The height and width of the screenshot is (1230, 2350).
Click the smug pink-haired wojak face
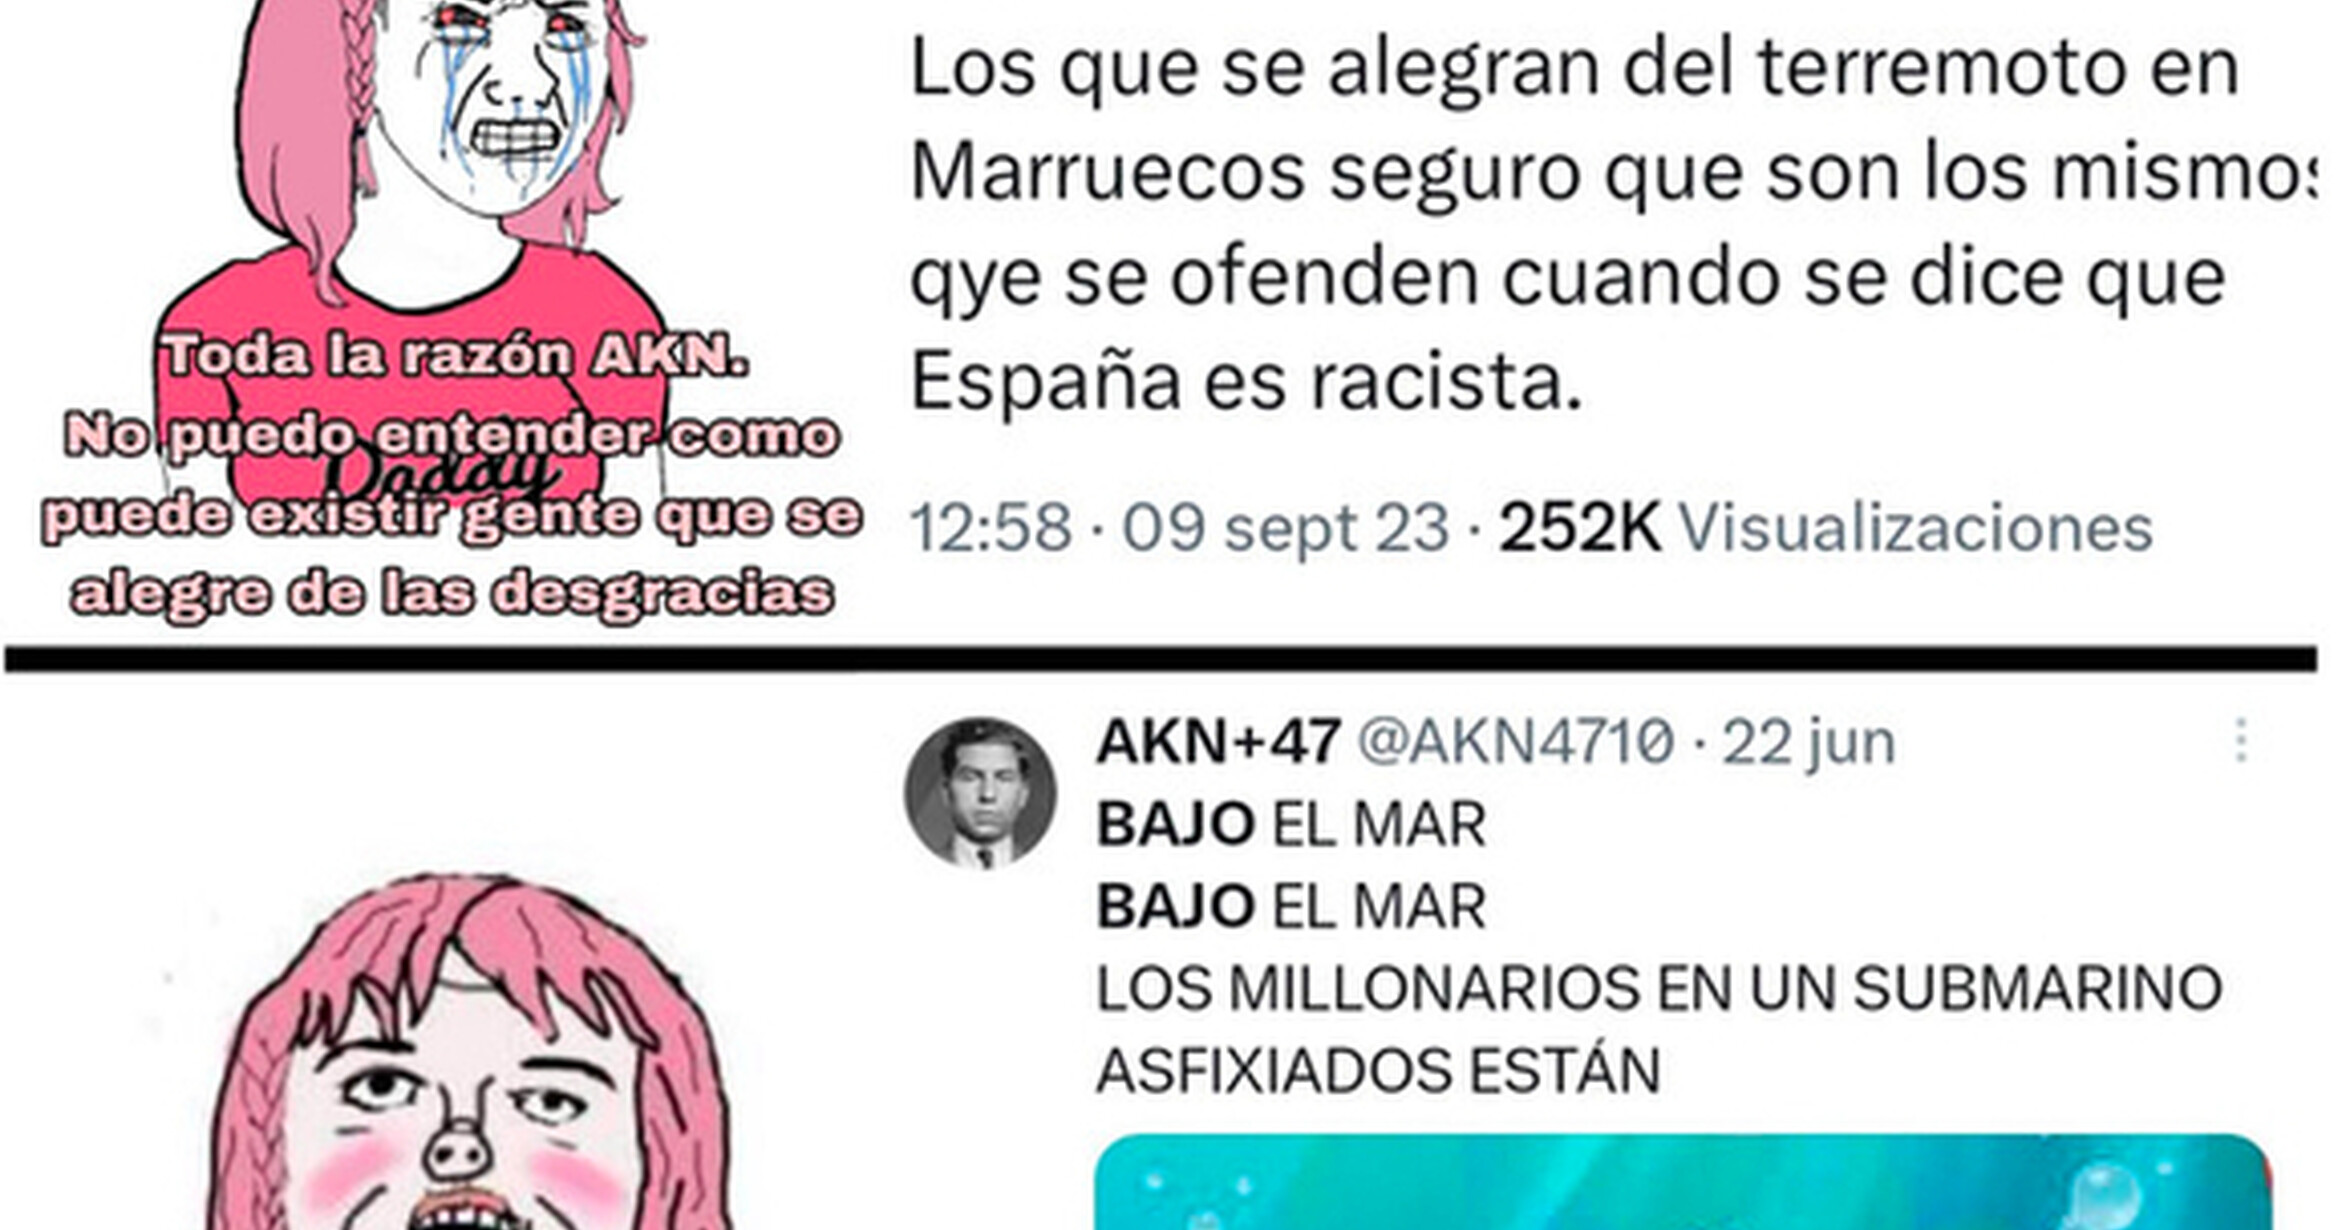click(x=470, y=1100)
